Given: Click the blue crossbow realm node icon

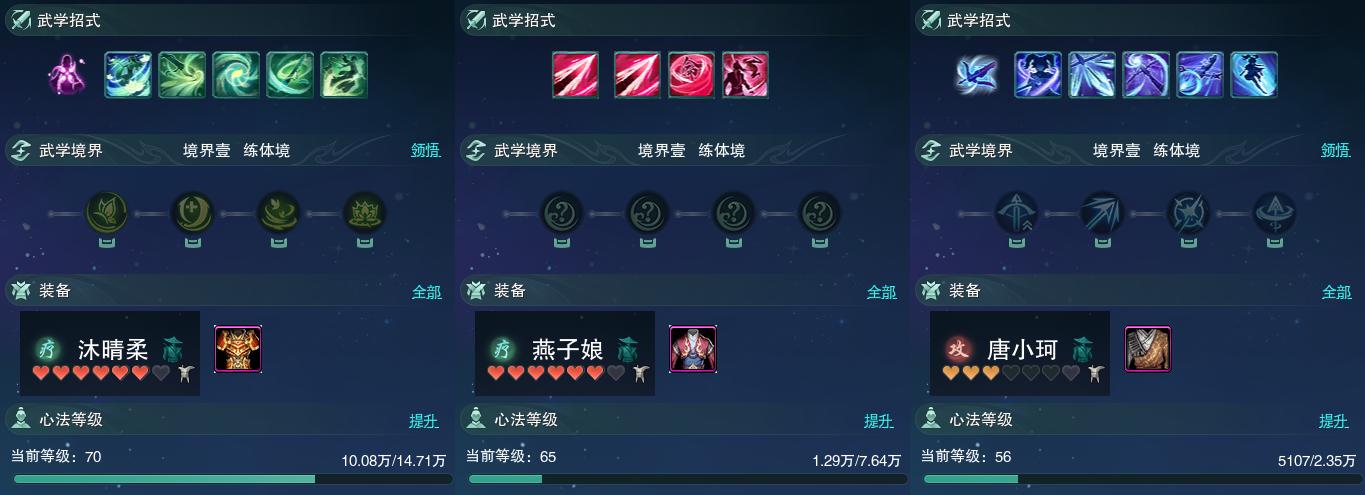Looking at the screenshot, I should (x=1016, y=213).
